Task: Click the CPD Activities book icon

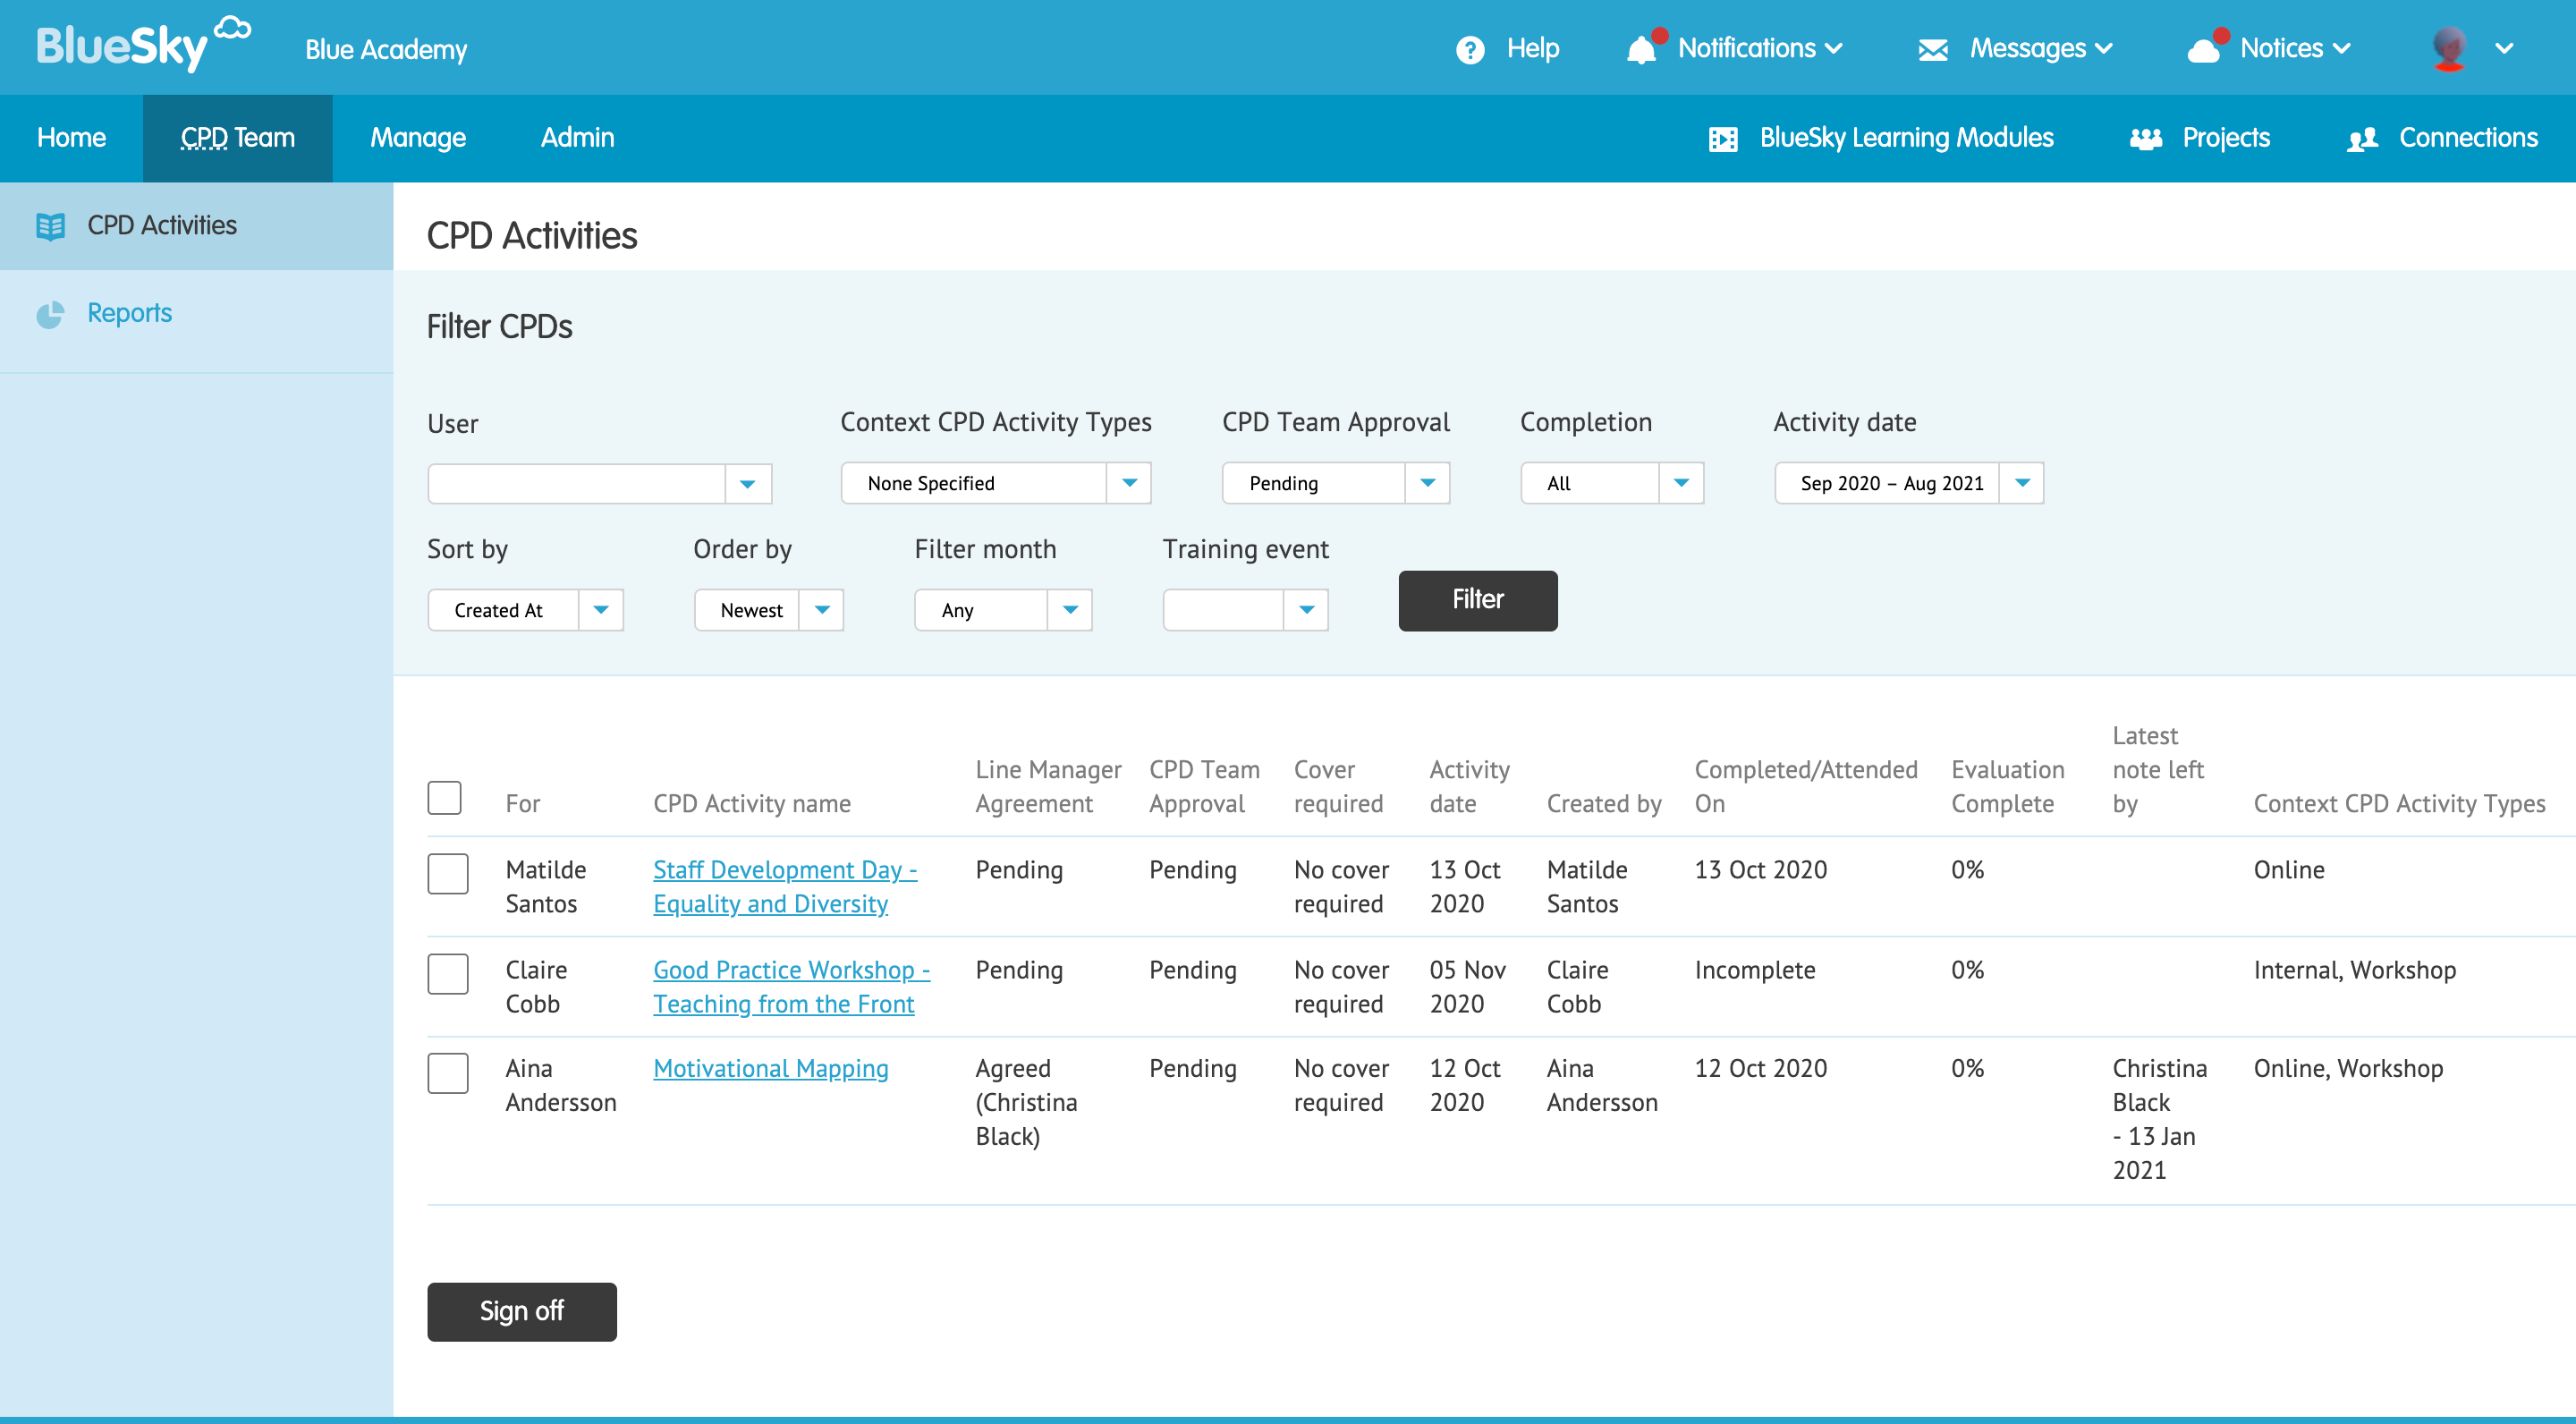Action: [50, 227]
